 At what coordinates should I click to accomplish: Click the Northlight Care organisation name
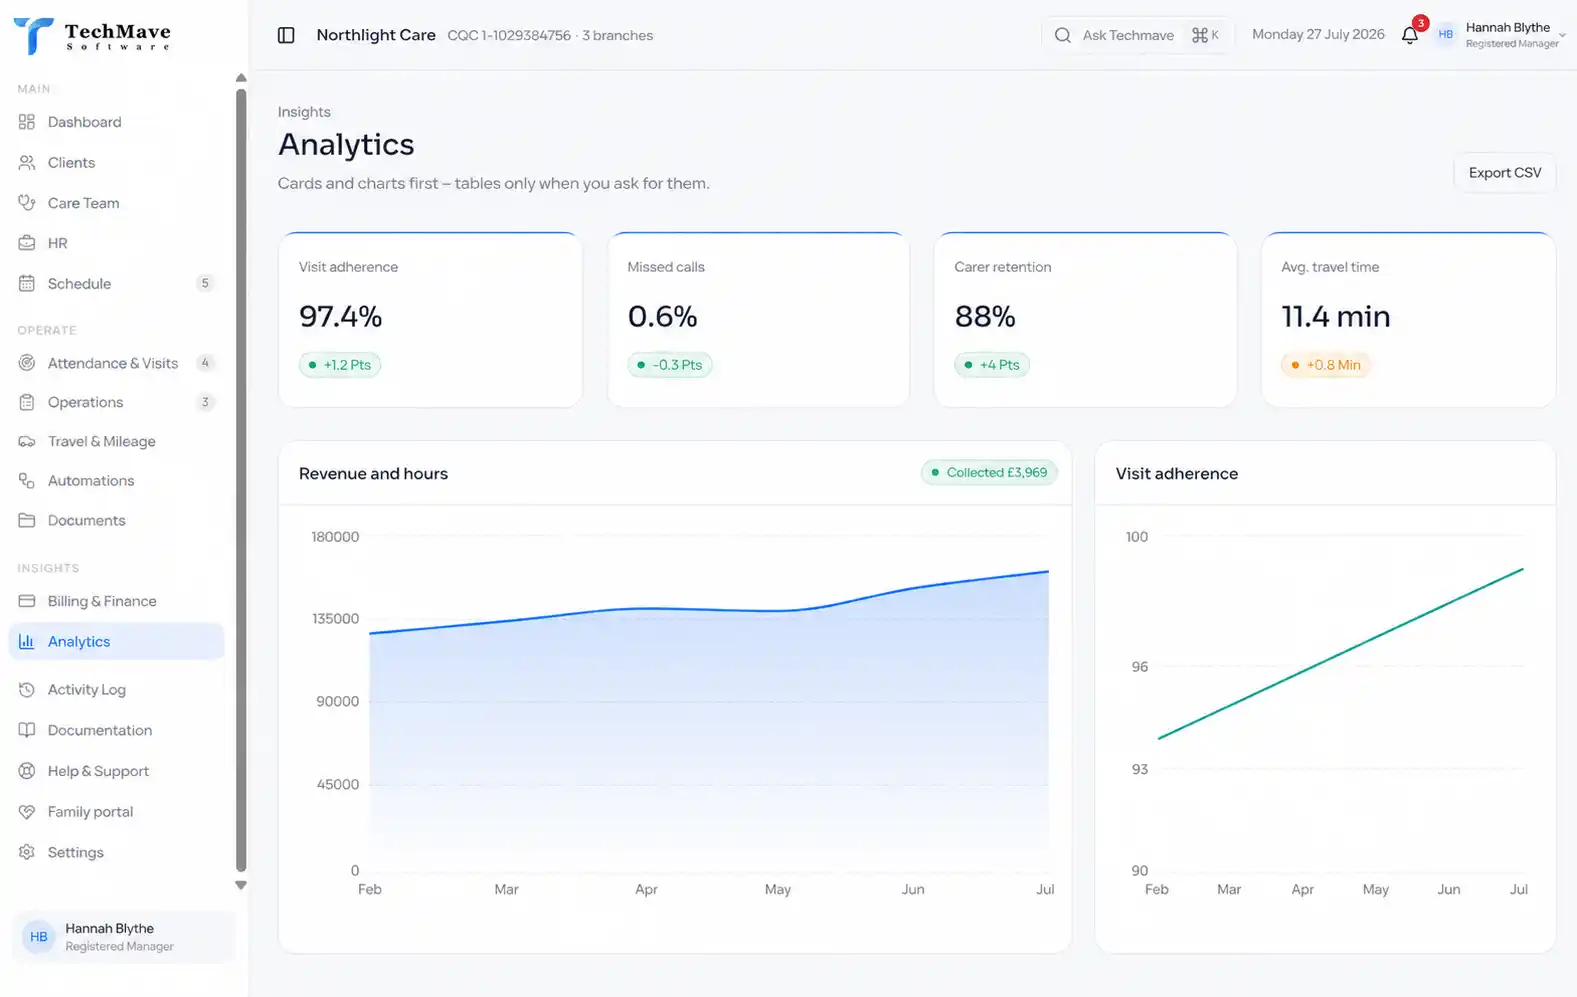tap(376, 35)
